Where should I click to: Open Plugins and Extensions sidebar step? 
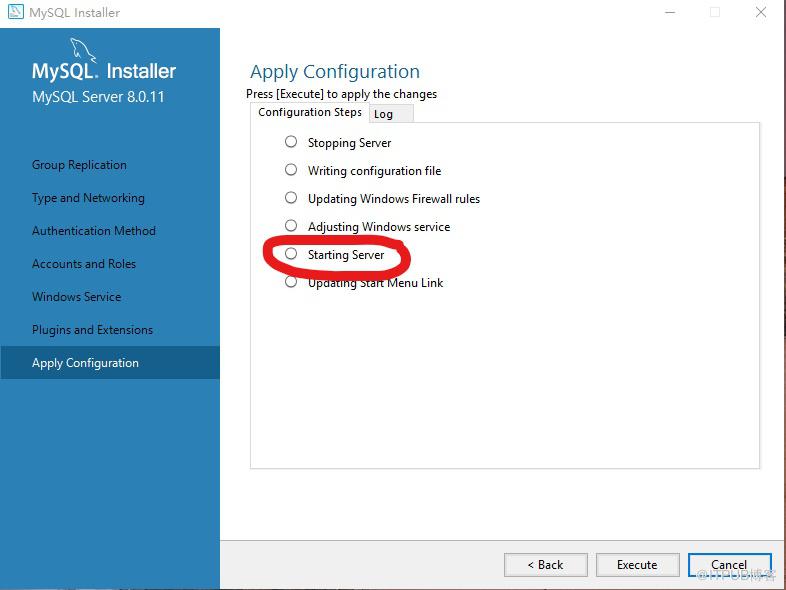pos(92,330)
